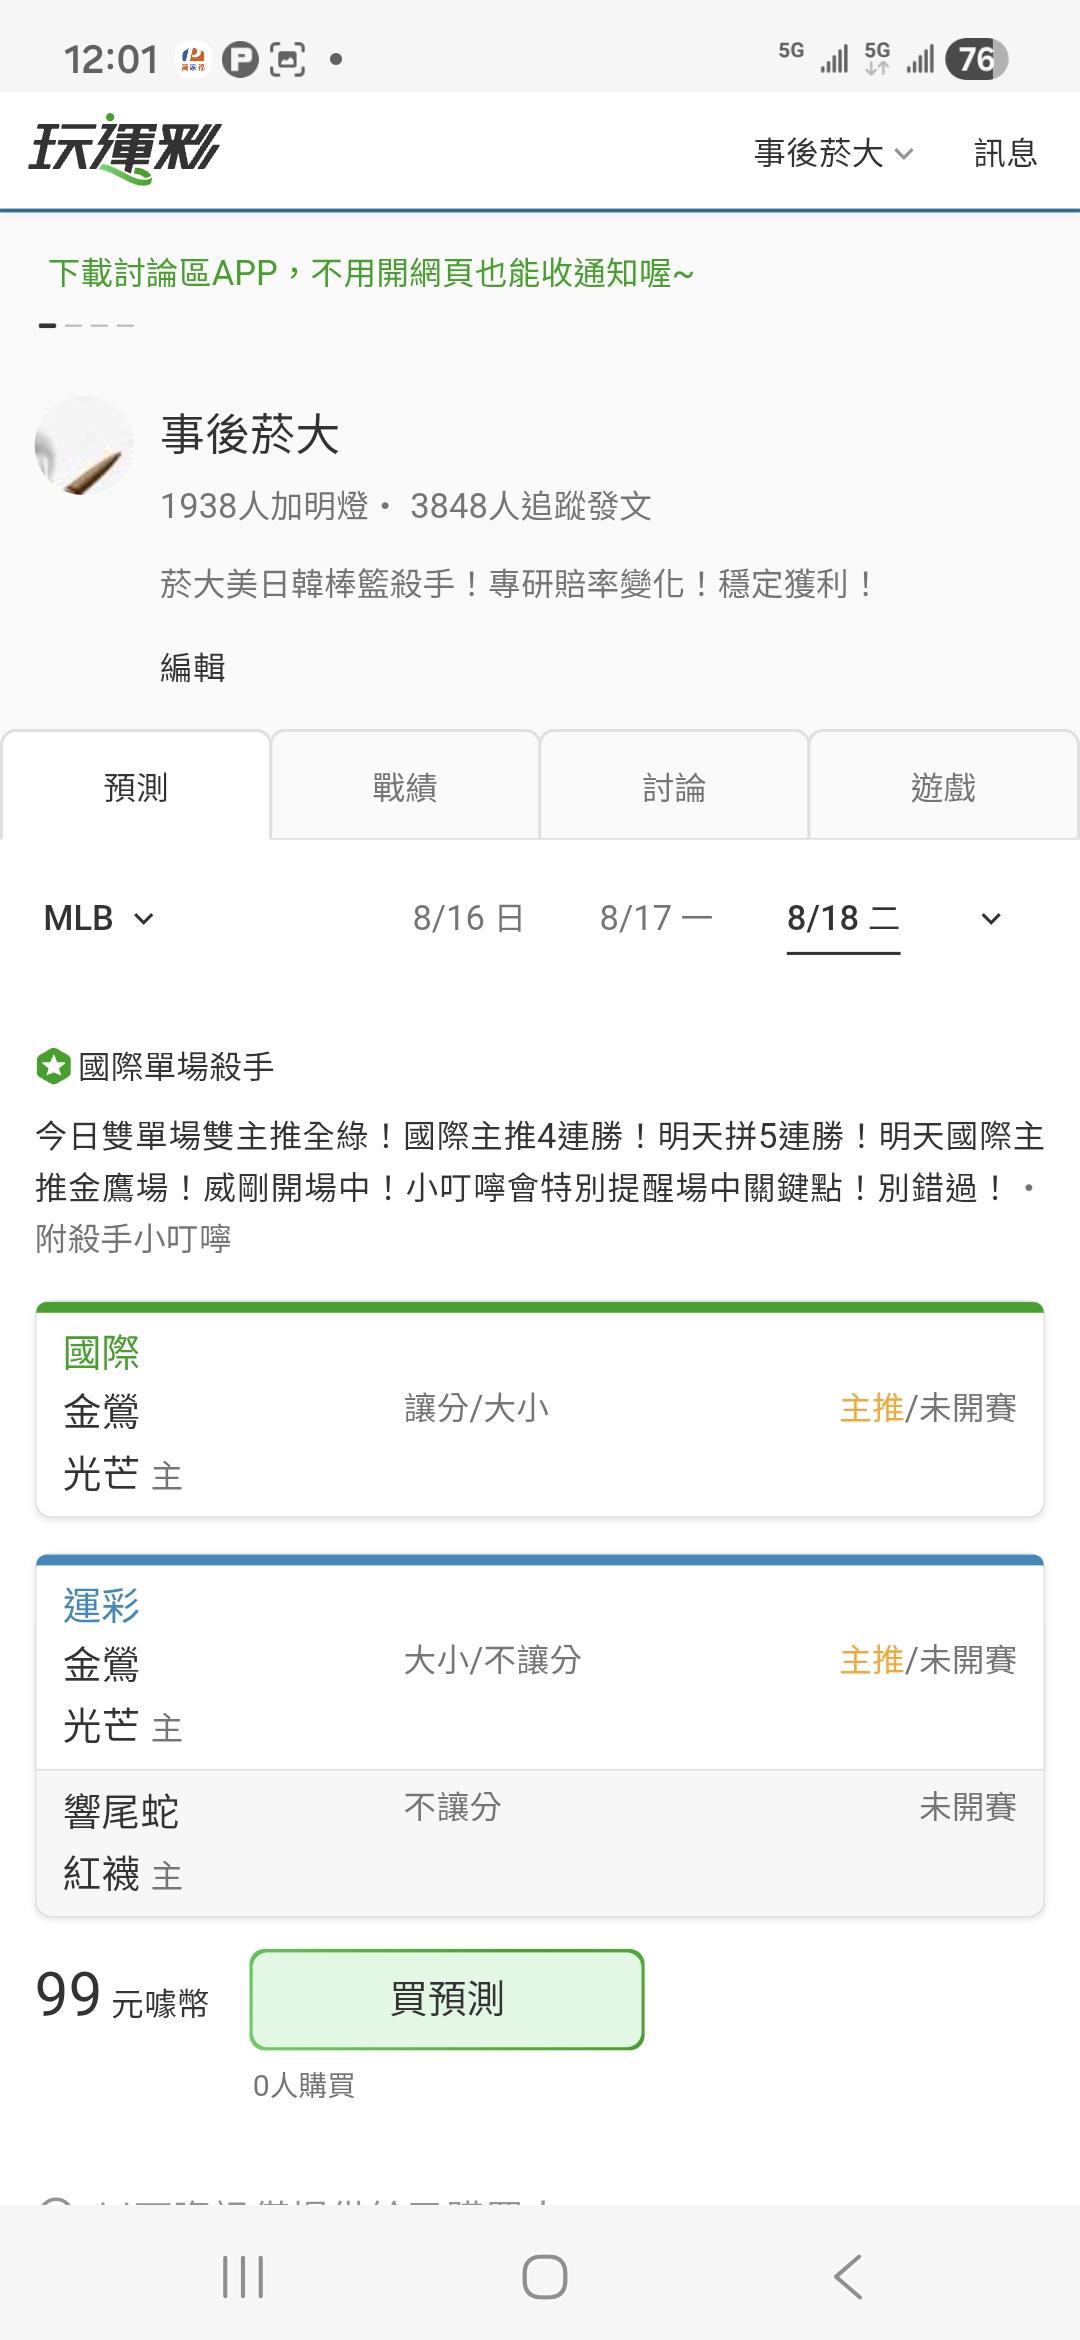
Task: Open the MLB league selector dropdown
Action: coord(99,918)
